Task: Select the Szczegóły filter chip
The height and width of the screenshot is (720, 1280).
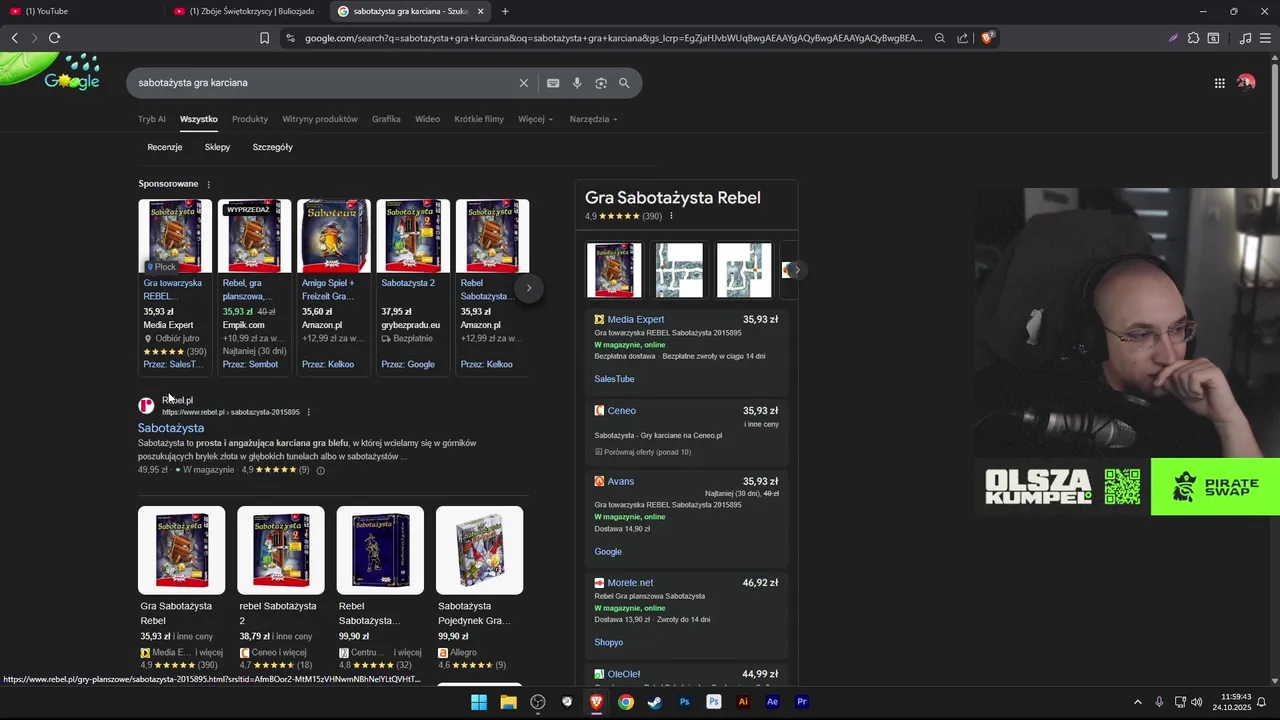Action: click(x=272, y=147)
